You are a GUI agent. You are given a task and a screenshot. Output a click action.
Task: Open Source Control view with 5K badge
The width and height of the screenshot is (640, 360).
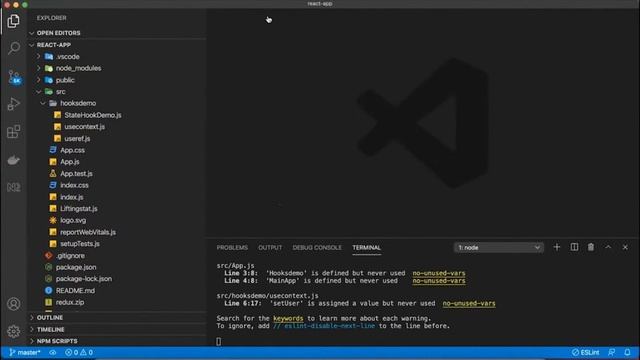[14, 77]
